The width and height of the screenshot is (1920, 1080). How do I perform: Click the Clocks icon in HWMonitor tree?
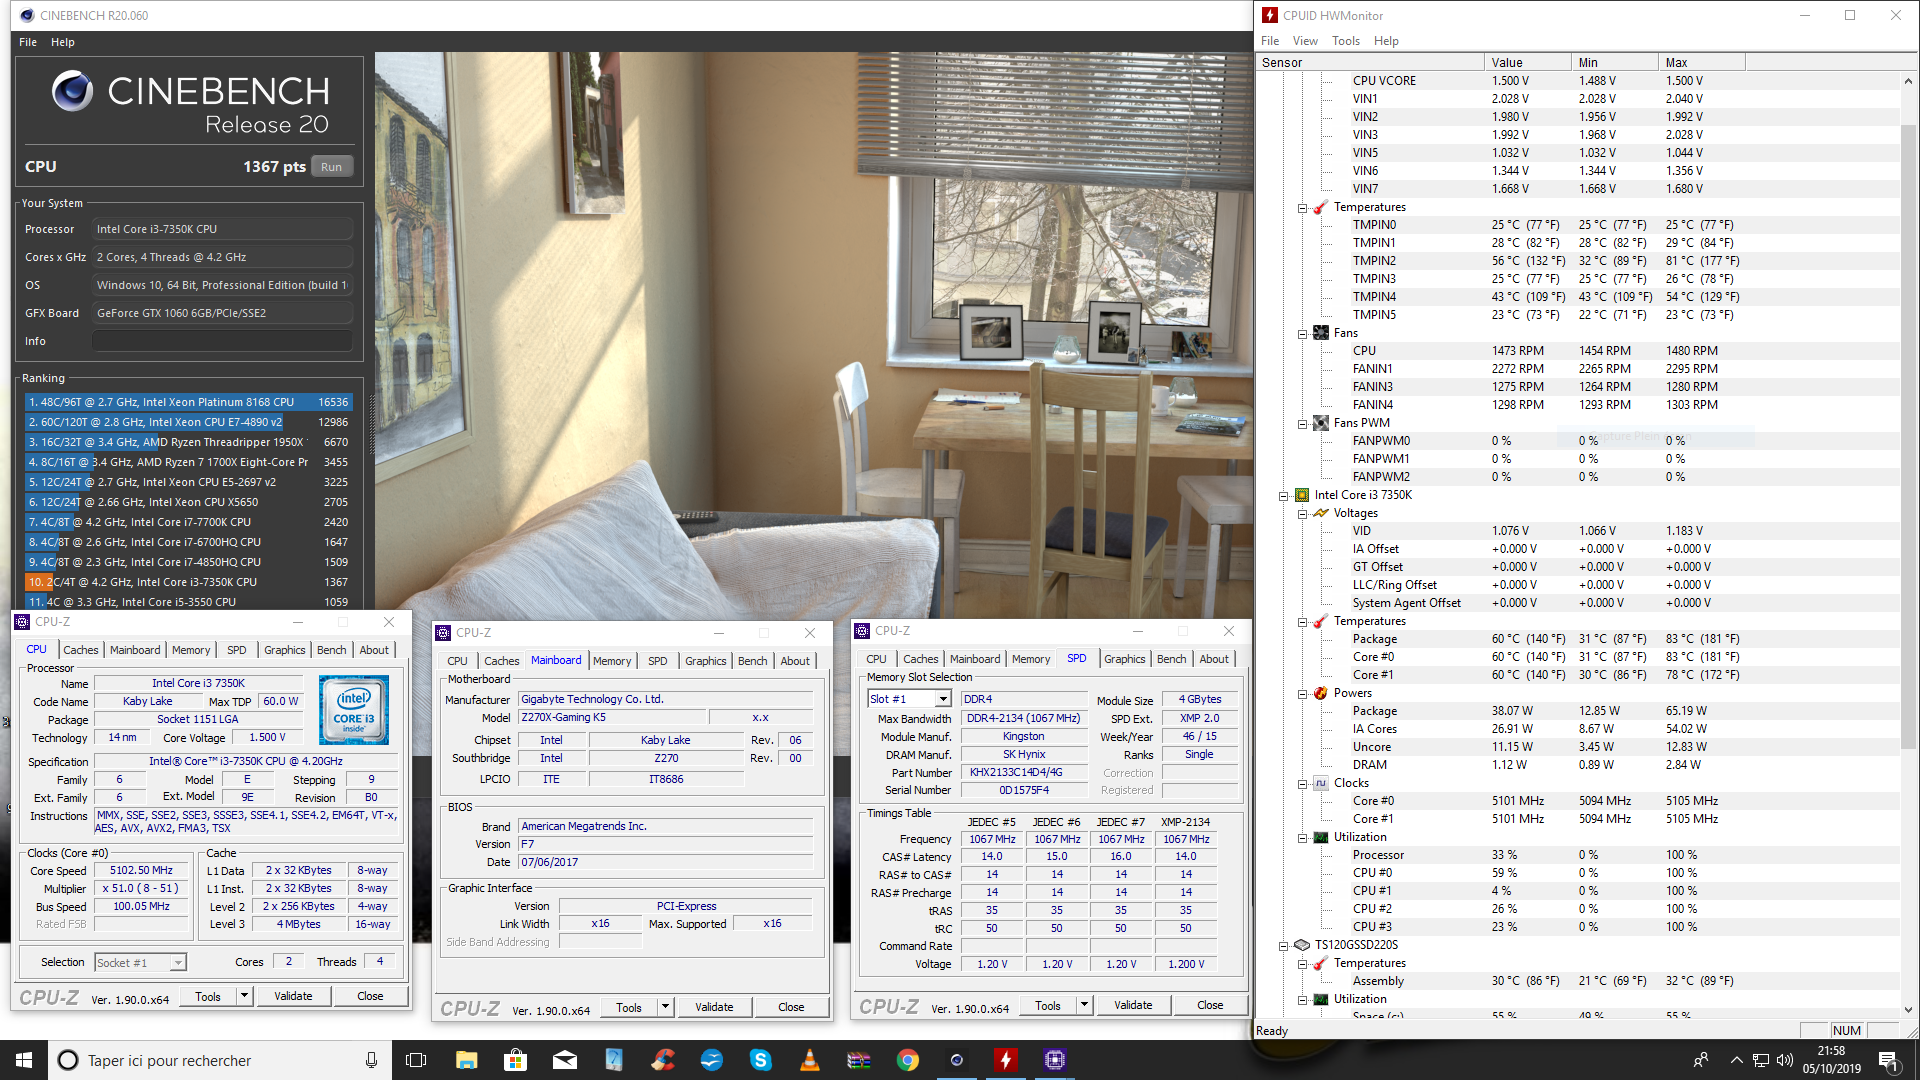[x=1320, y=783]
